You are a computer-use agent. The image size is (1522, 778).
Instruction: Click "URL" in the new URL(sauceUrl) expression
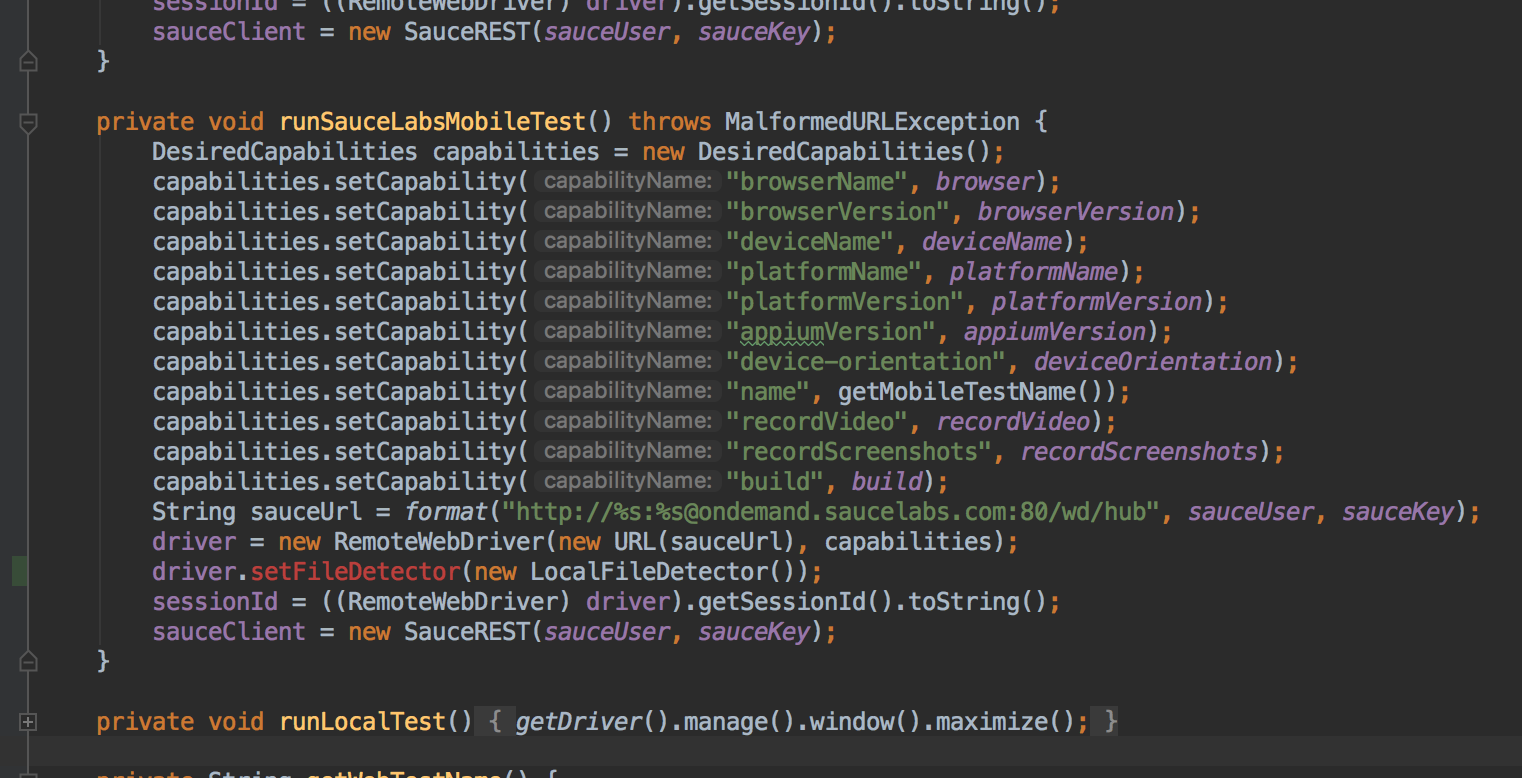point(635,542)
